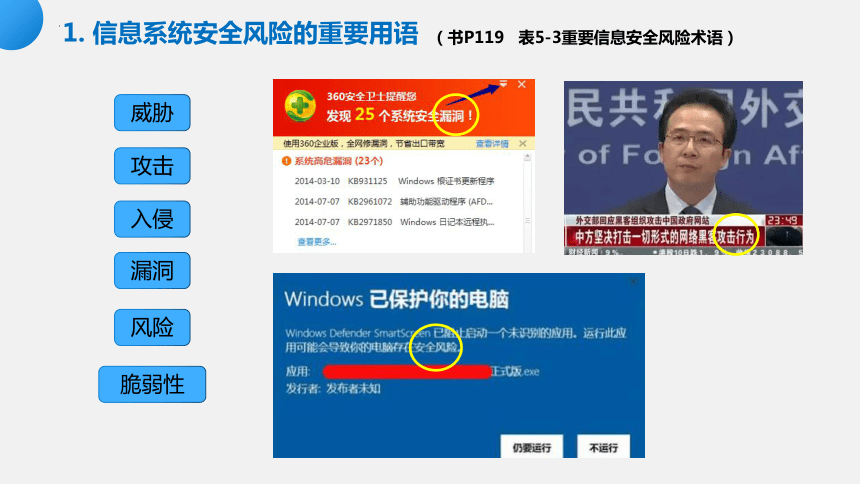Screen dimensions: 860x484
Task: Select the 漏洞 term button
Action: tap(152, 271)
